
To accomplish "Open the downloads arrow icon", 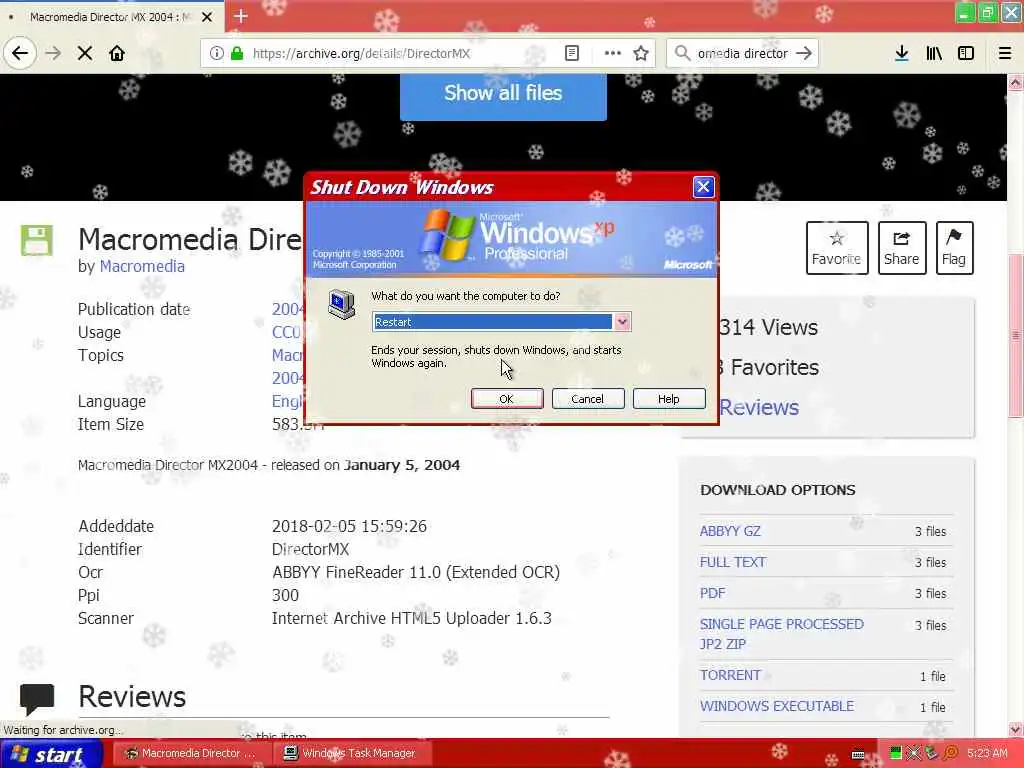I will tap(901, 53).
